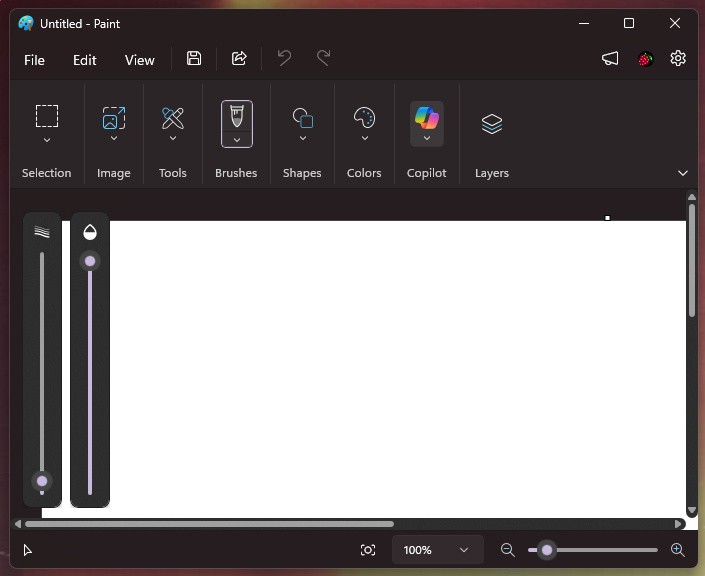The width and height of the screenshot is (705, 576).
Task: Click the horizontal scrollbar left arrow
Action: pyautogui.click(x=18, y=524)
